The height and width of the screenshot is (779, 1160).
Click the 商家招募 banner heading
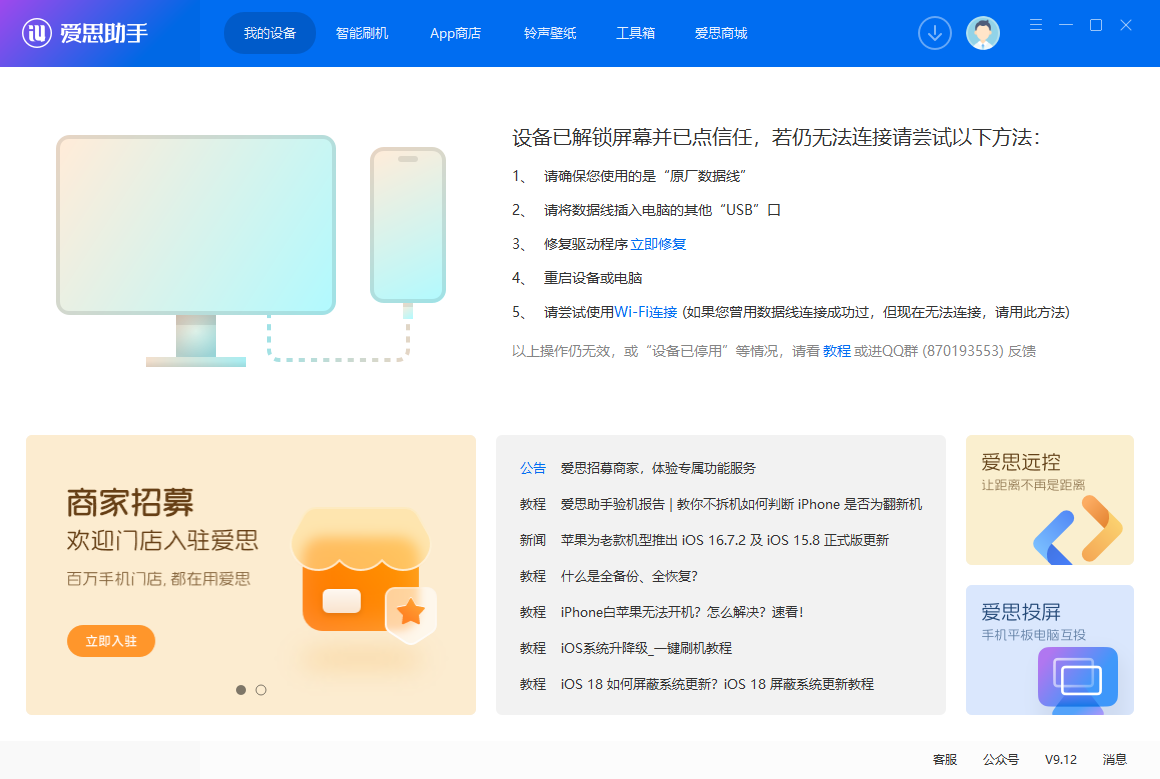click(x=130, y=503)
